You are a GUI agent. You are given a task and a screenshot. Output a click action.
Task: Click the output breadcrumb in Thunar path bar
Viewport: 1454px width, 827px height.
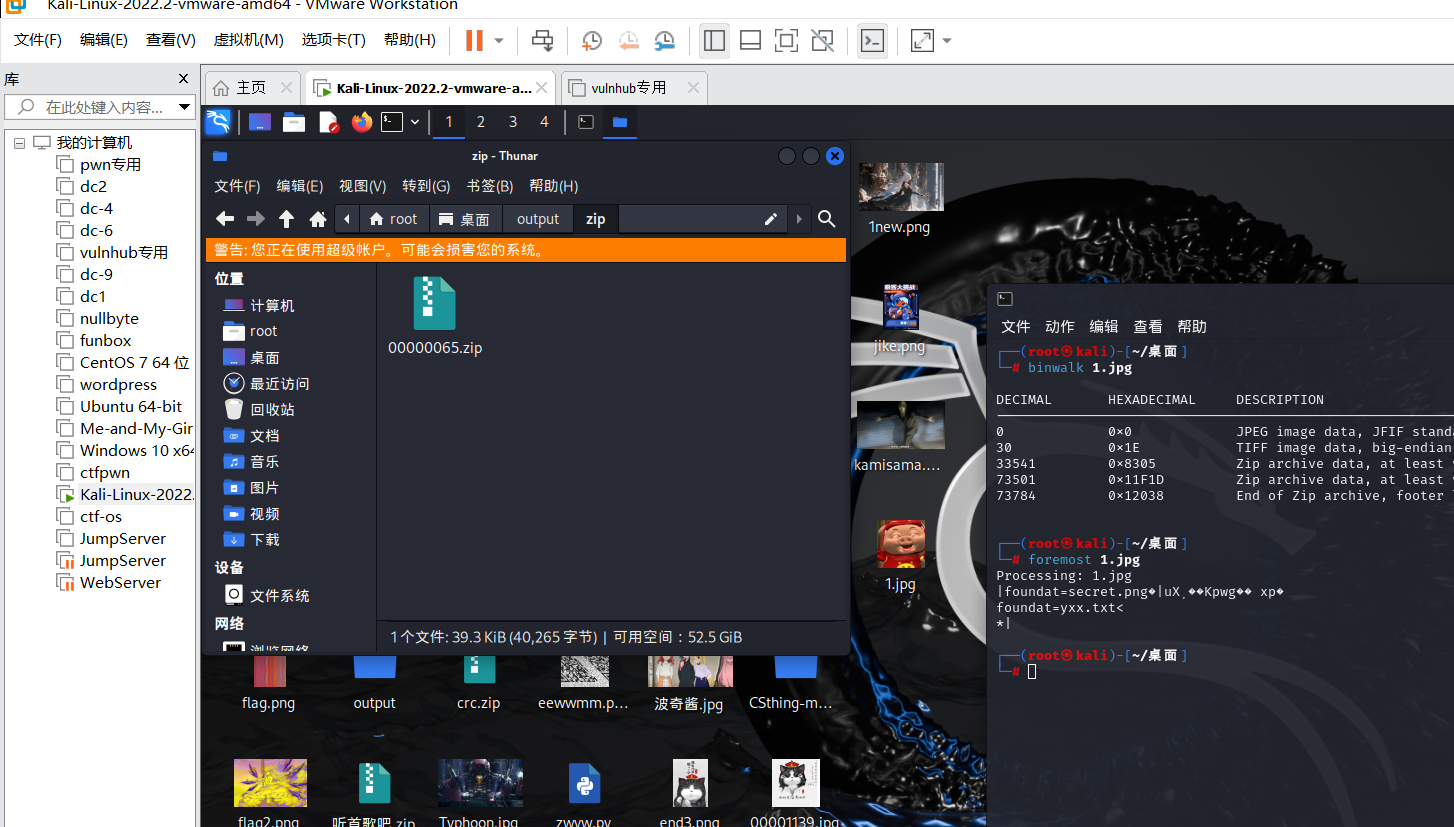pos(538,219)
